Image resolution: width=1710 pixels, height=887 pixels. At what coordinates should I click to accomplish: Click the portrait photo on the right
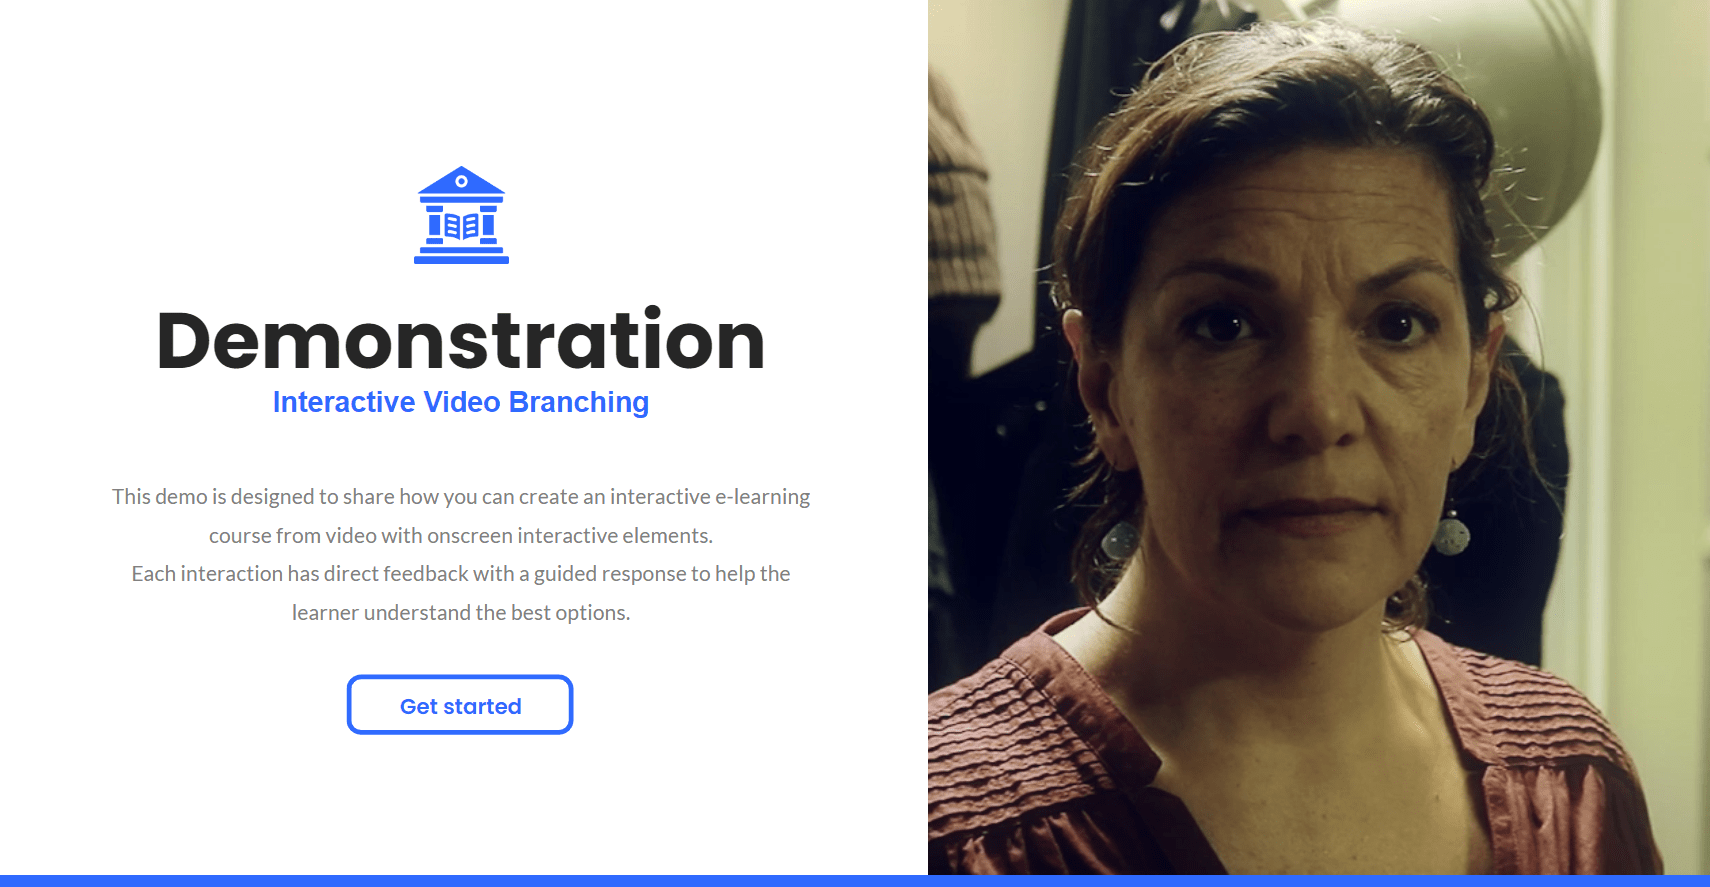[1319, 437]
